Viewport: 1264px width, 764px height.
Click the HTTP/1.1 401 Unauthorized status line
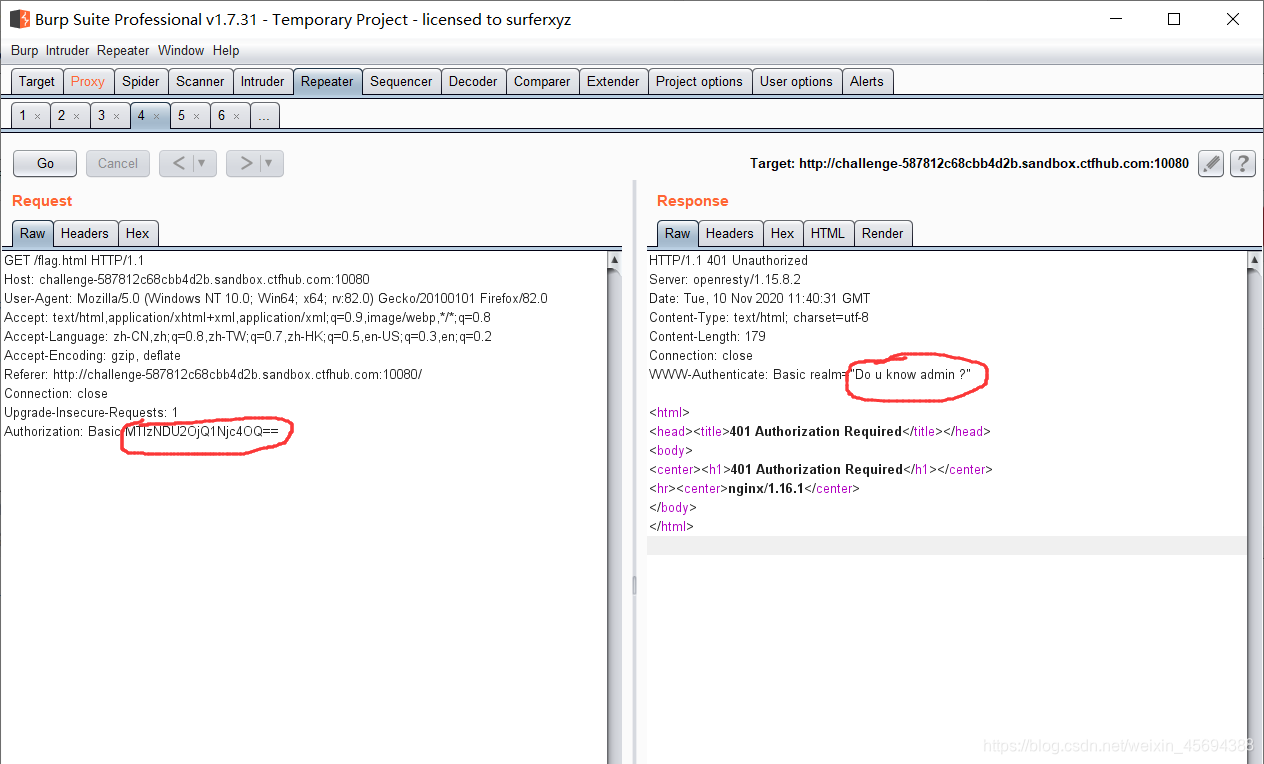point(728,260)
